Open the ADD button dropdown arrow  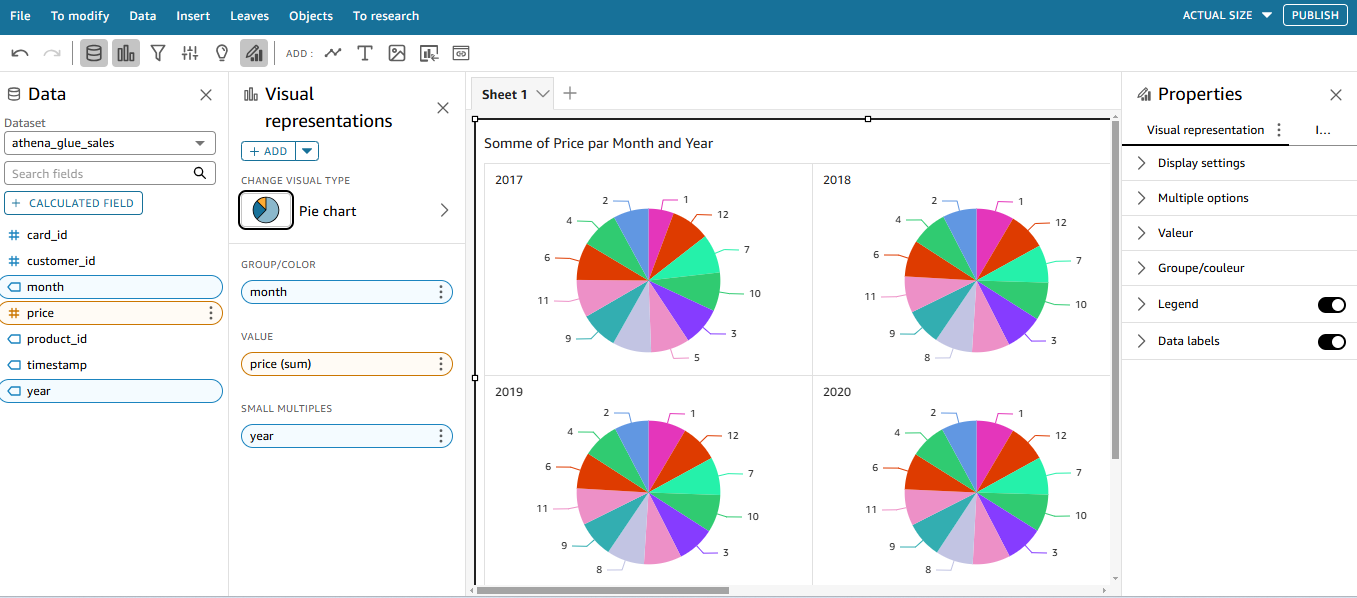308,151
